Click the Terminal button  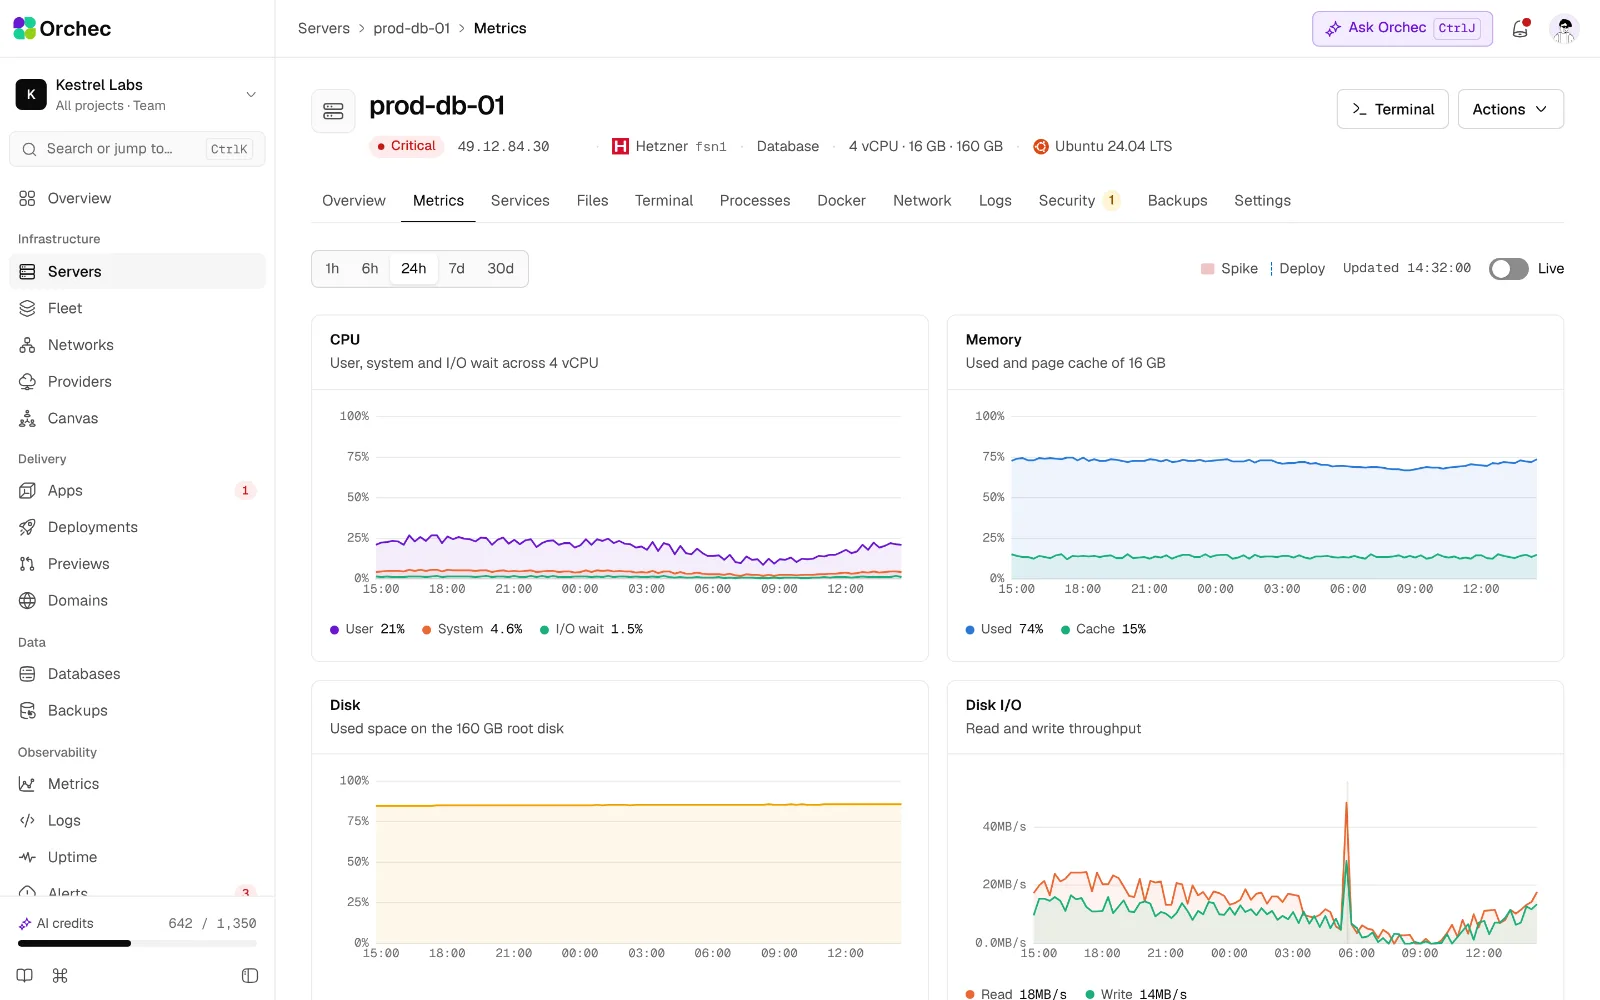coord(1392,109)
